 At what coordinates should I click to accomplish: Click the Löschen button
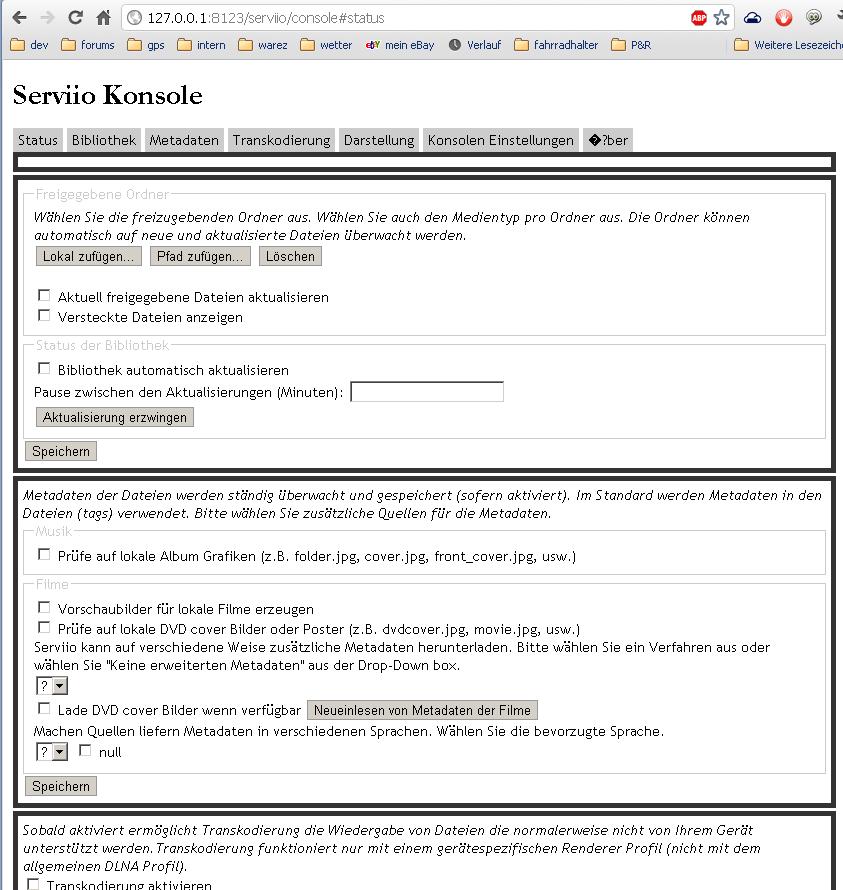coord(290,257)
